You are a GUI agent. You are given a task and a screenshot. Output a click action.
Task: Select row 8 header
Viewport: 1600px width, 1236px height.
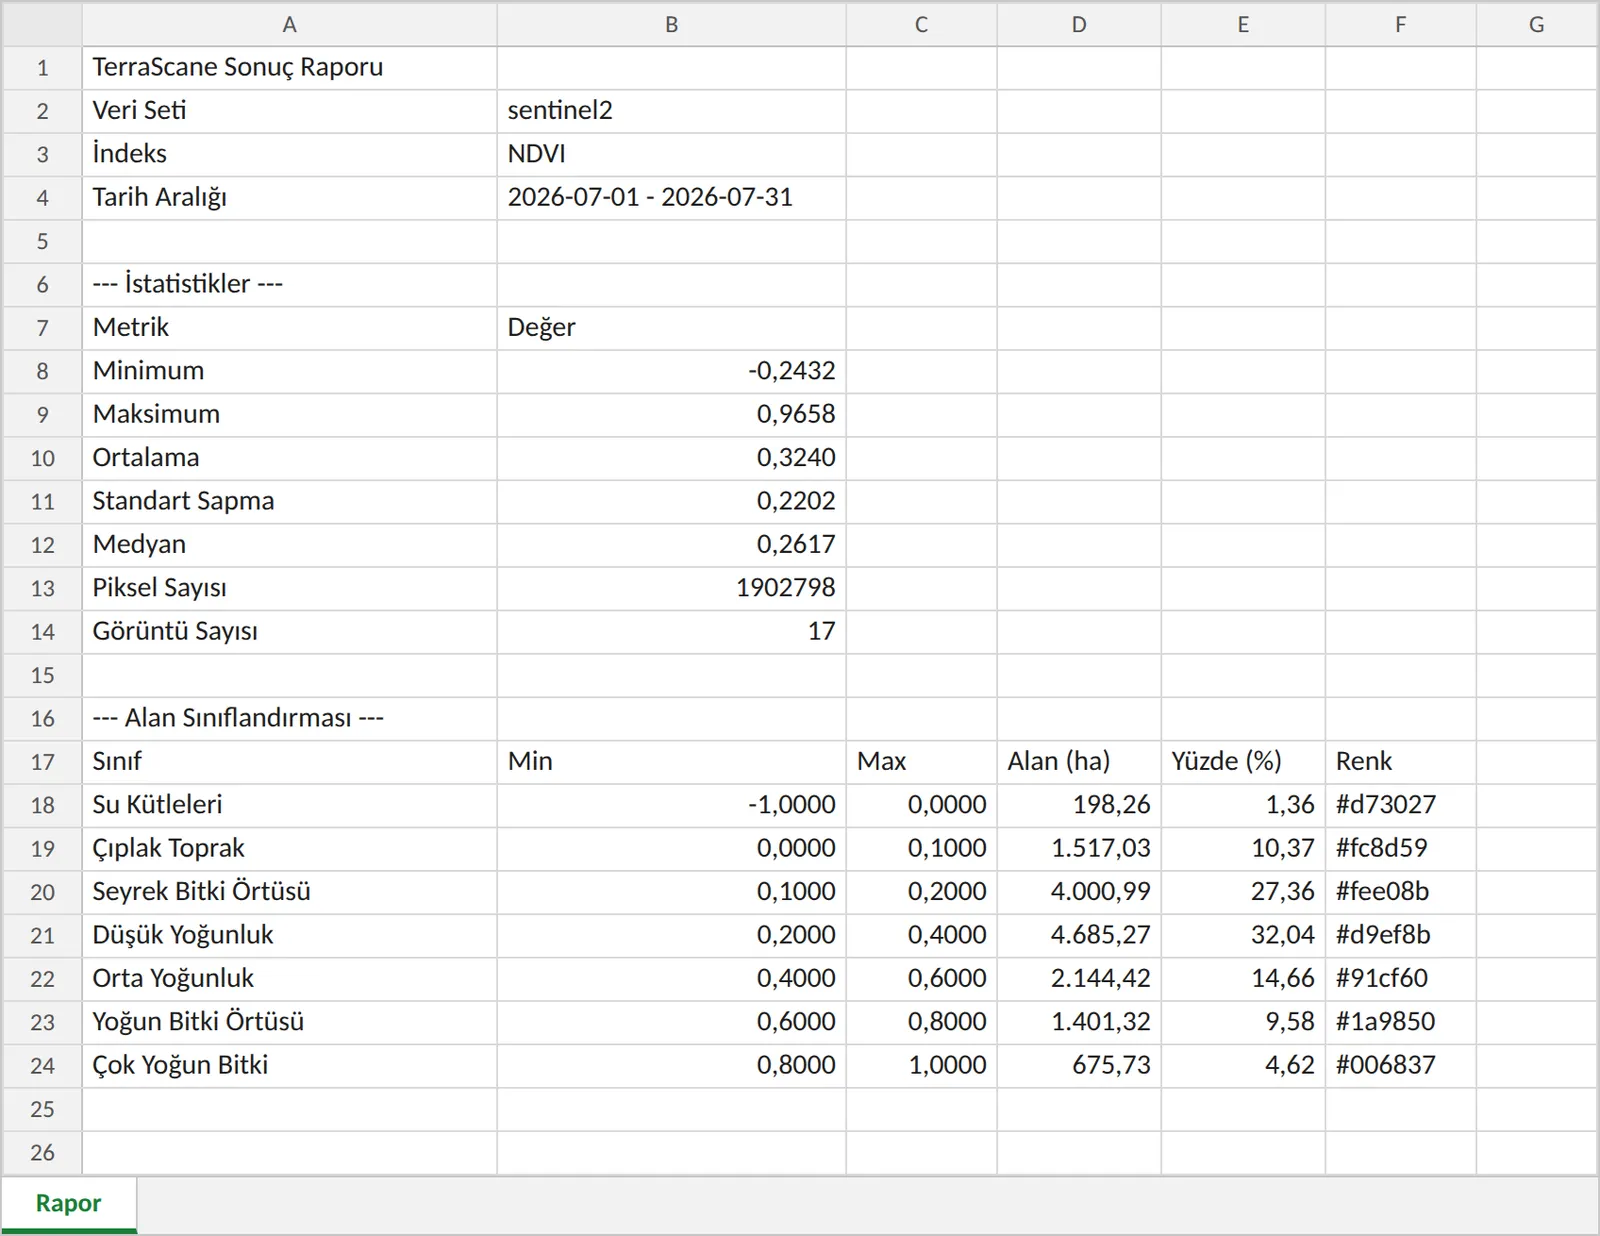[42, 371]
